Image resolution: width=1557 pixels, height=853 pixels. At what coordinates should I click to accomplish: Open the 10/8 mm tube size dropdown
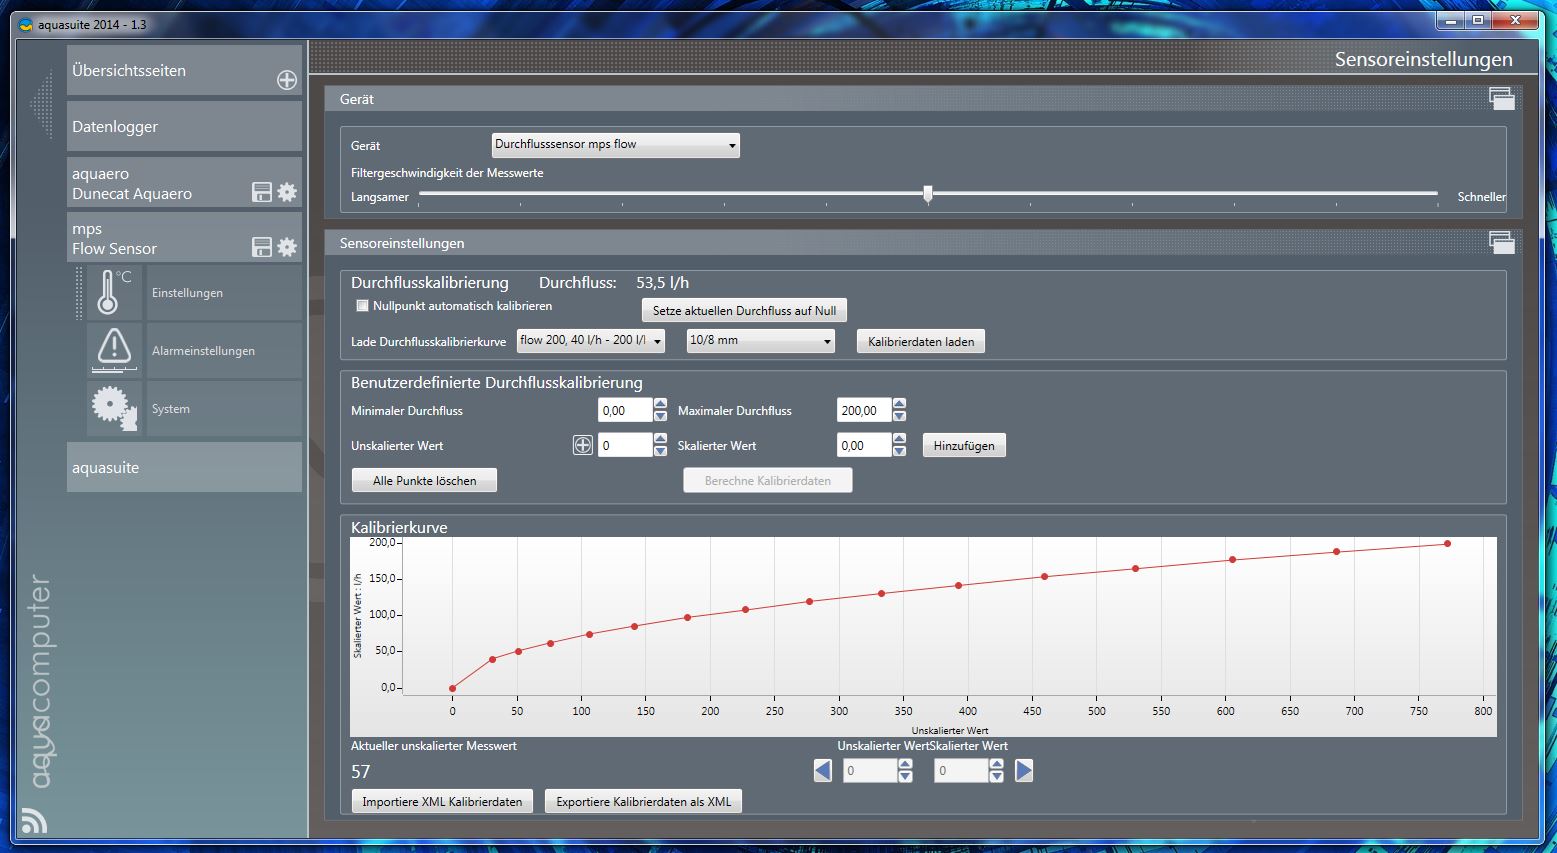[760, 341]
